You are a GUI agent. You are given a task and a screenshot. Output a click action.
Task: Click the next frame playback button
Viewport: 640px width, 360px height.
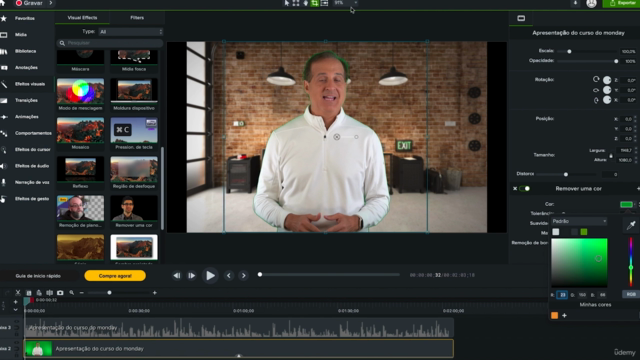191,276
